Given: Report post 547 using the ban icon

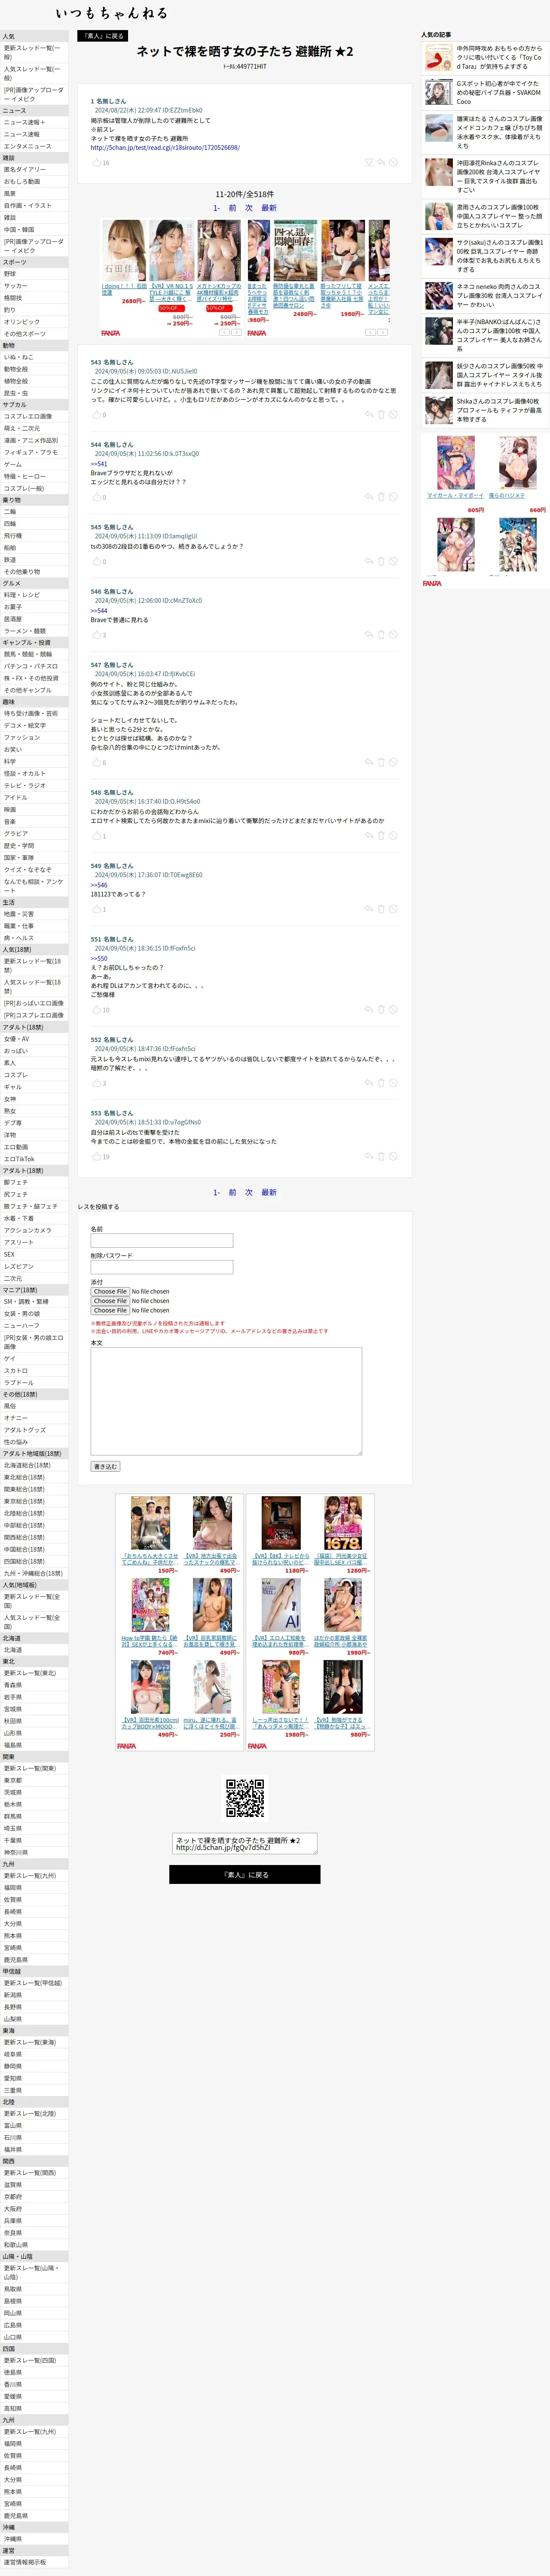Looking at the screenshot, I should pos(393,762).
